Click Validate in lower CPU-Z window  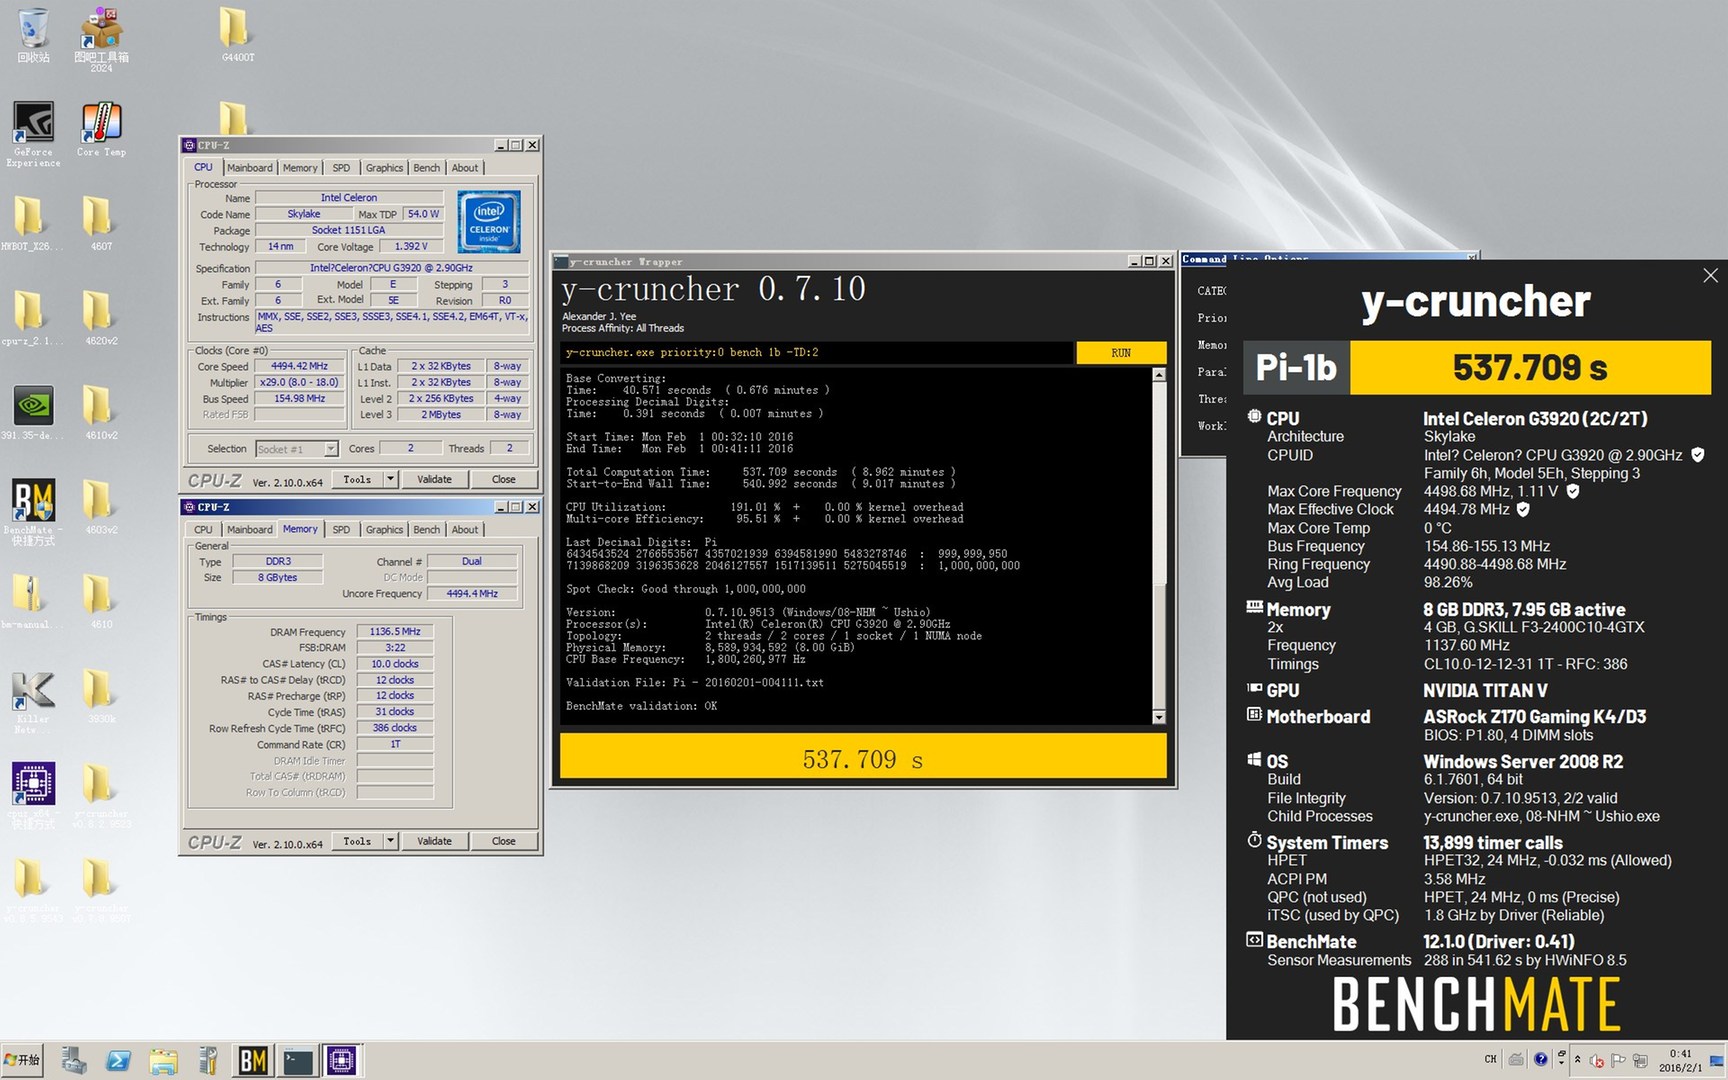pos(434,841)
